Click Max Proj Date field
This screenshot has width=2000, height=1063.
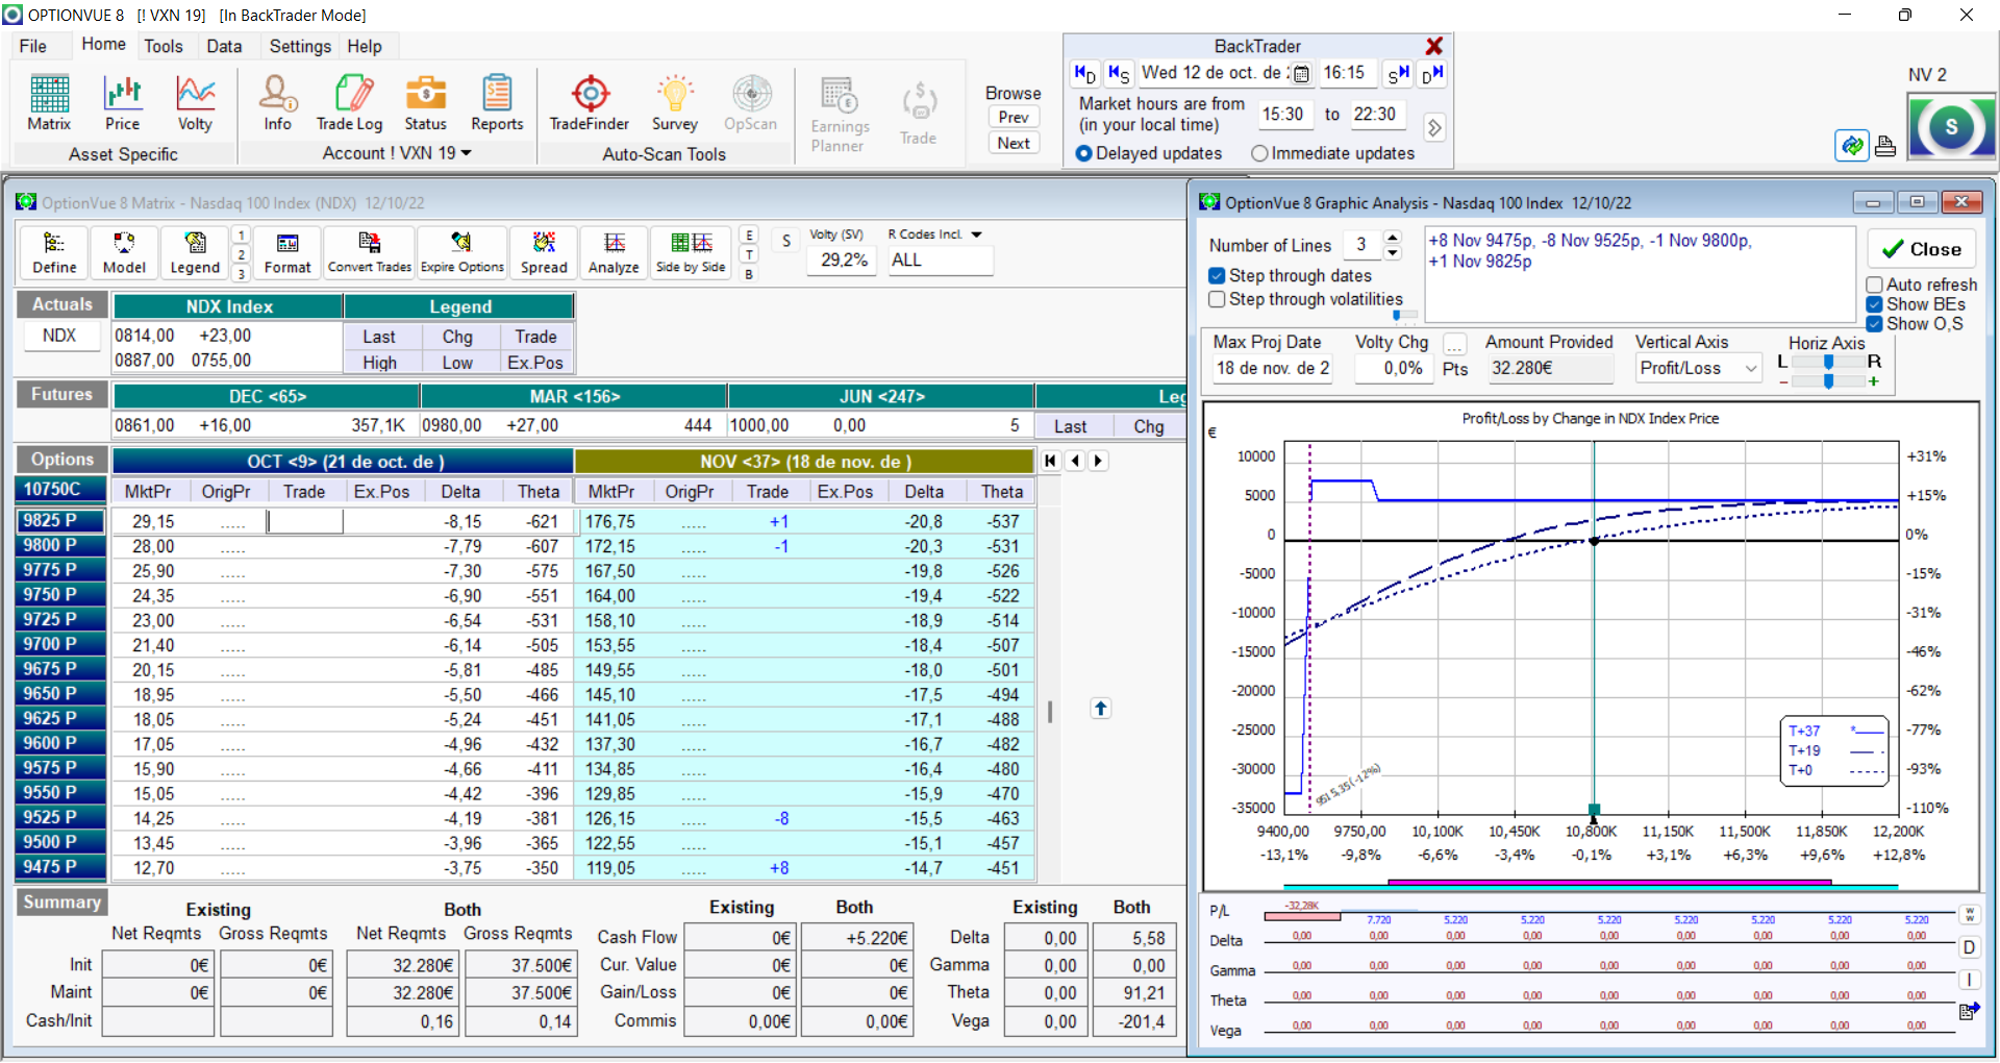click(1272, 368)
